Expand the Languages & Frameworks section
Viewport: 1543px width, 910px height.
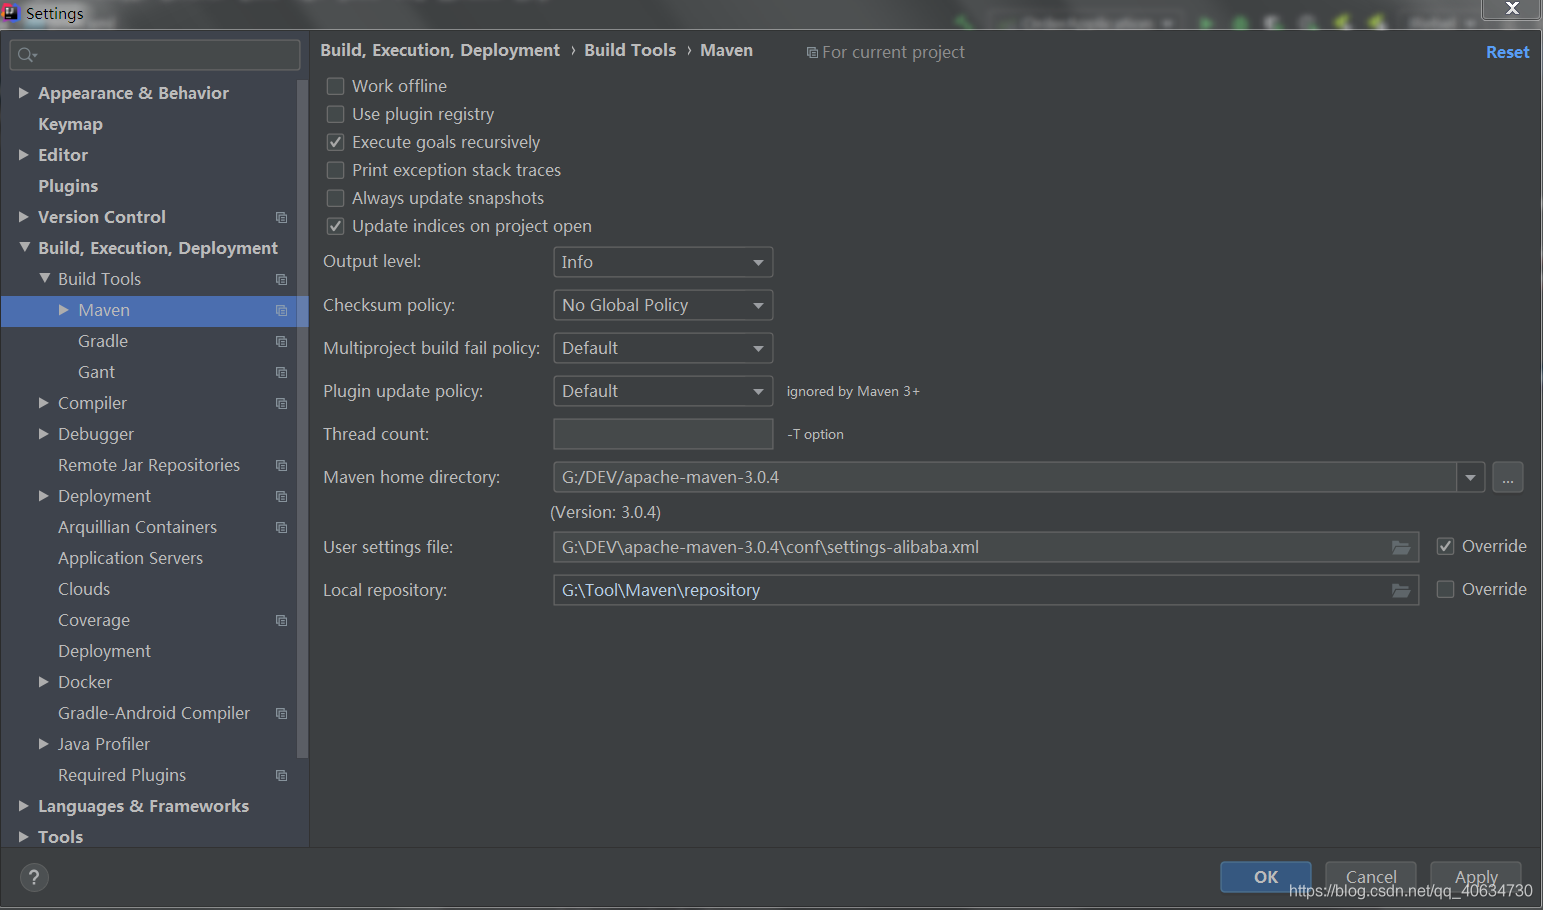click(x=24, y=806)
